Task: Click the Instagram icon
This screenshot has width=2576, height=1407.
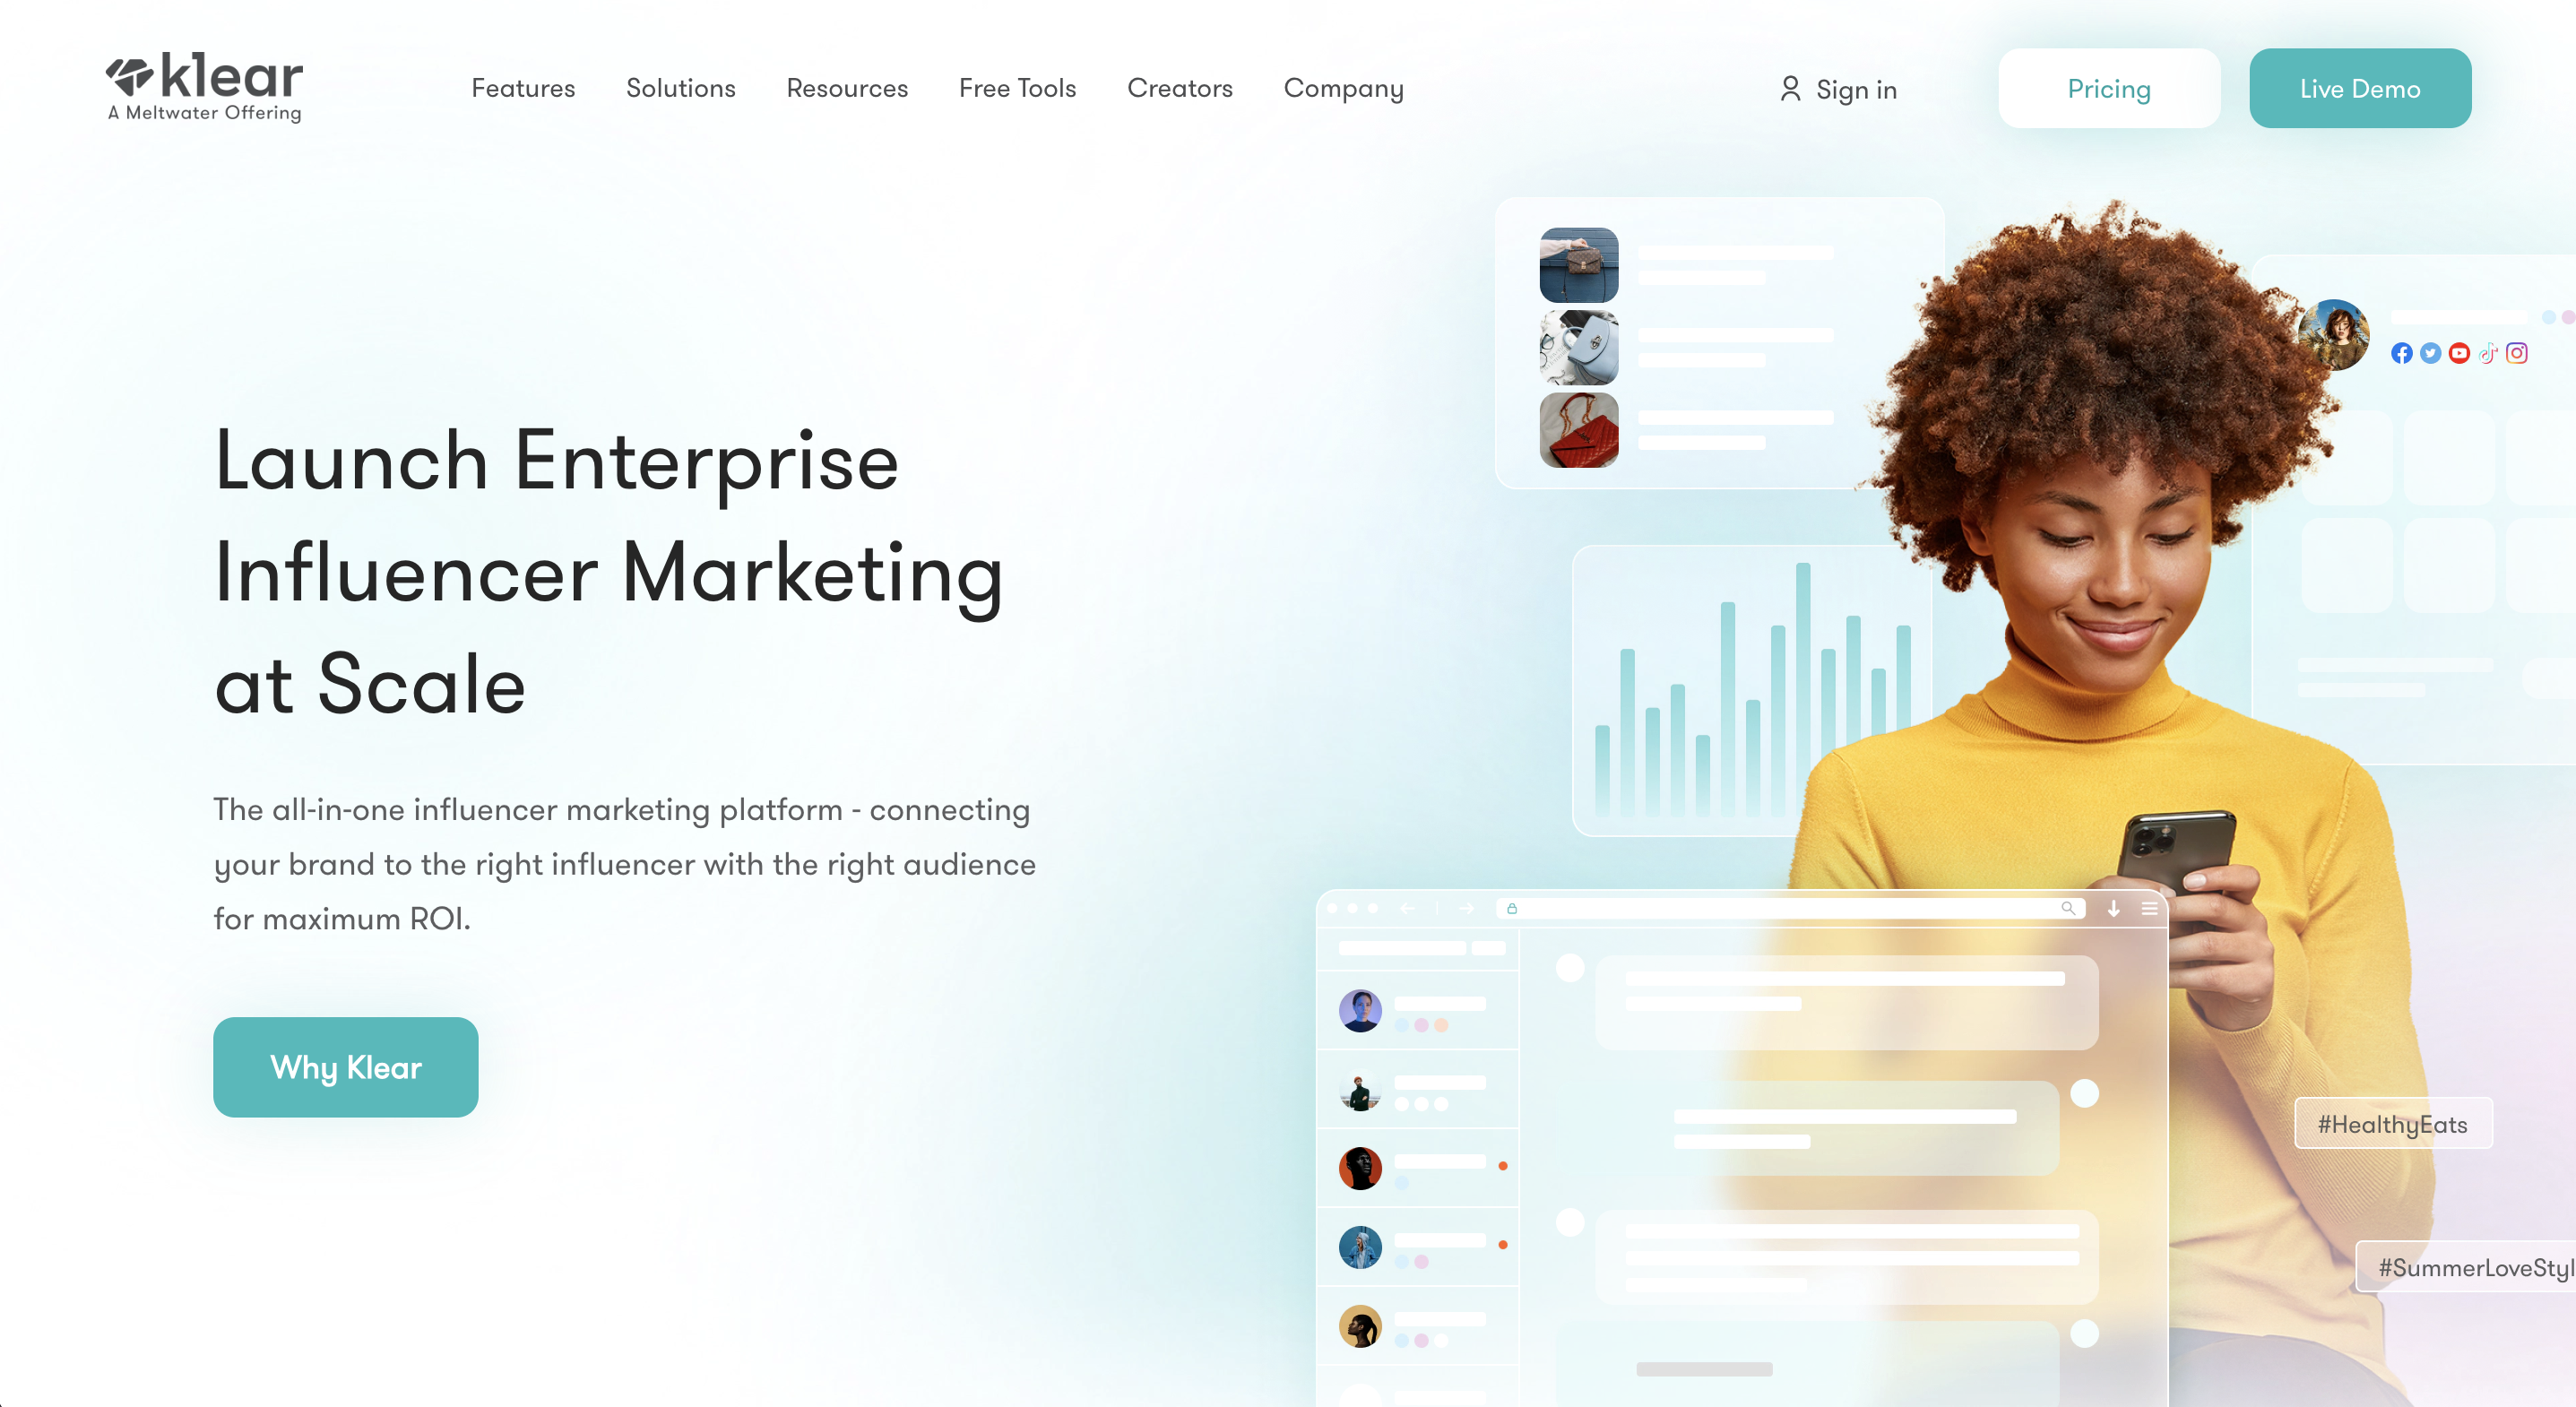Action: (x=2515, y=355)
